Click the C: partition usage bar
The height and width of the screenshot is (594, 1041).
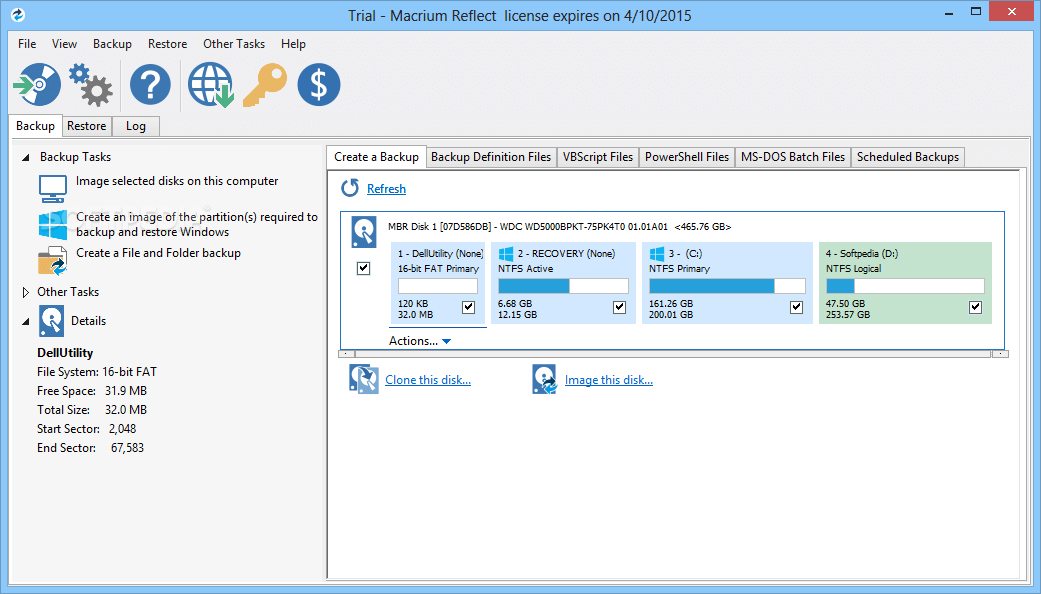[x=727, y=286]
